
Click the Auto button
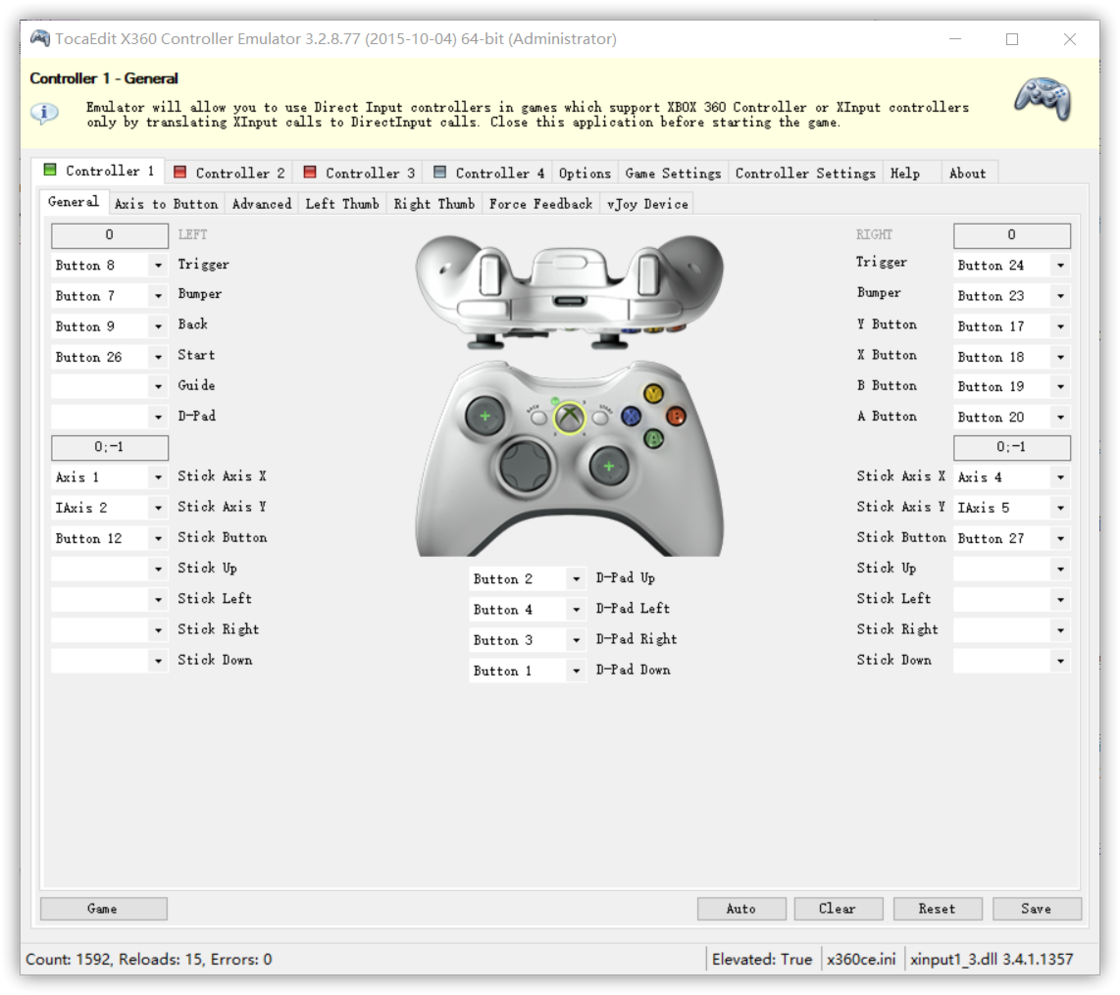coord(741,909)
